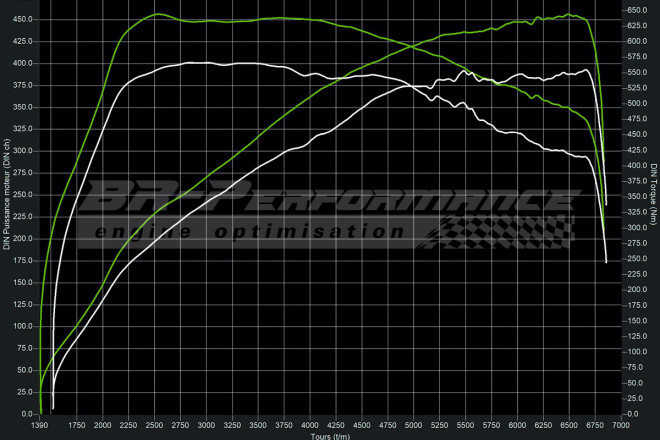
Task: Click 300.0 on the DIN Puissance axis
Action: tap(23, 151)
